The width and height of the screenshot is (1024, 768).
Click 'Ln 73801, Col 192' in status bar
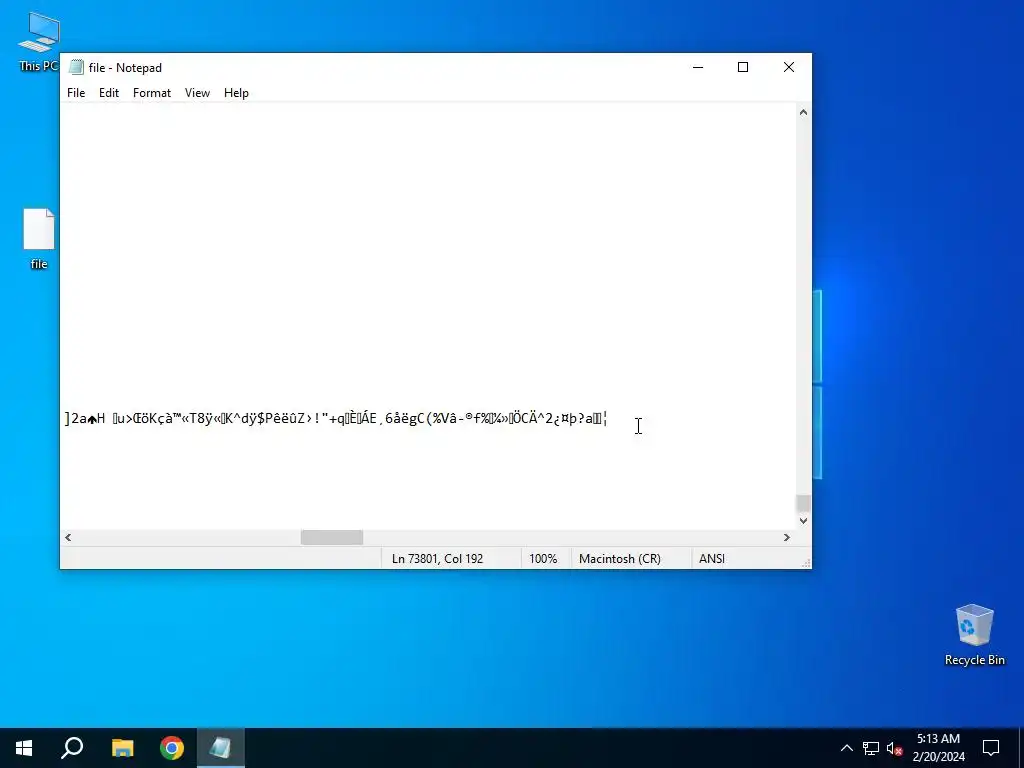(438, 559)
